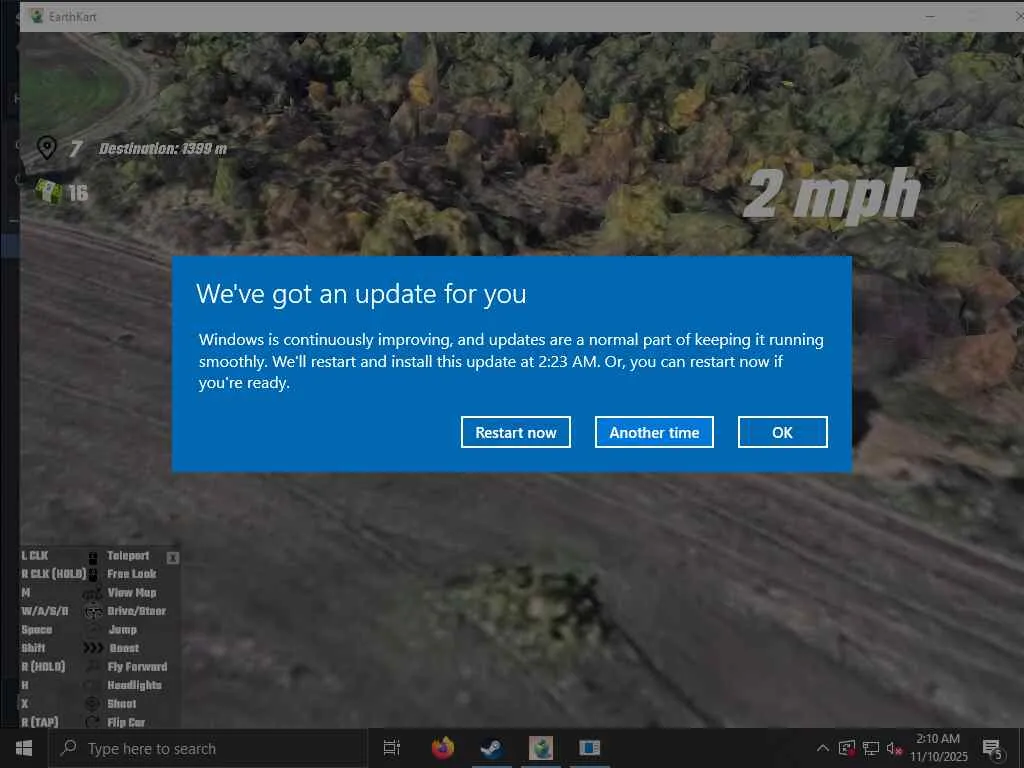Click the Restart now button

pos(515,432)
